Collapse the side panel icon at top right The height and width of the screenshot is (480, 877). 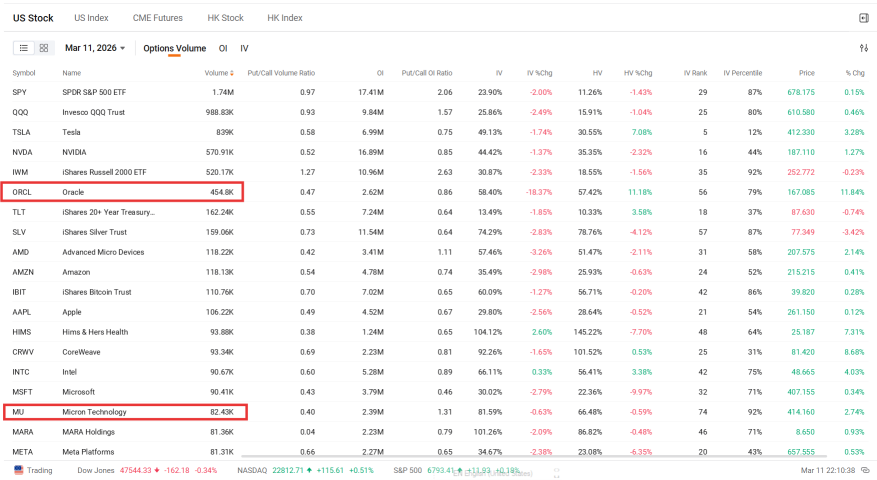[864, 18]
